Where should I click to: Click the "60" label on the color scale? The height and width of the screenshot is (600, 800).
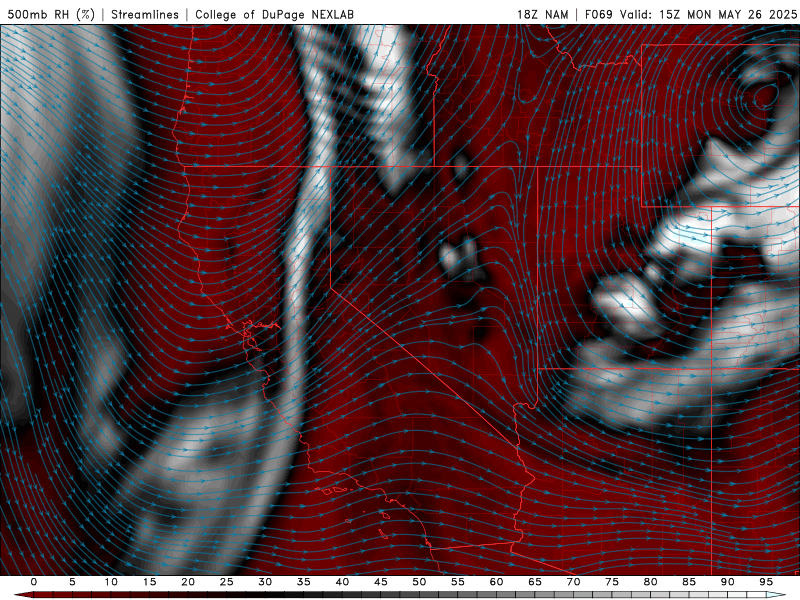pos(496,582)
